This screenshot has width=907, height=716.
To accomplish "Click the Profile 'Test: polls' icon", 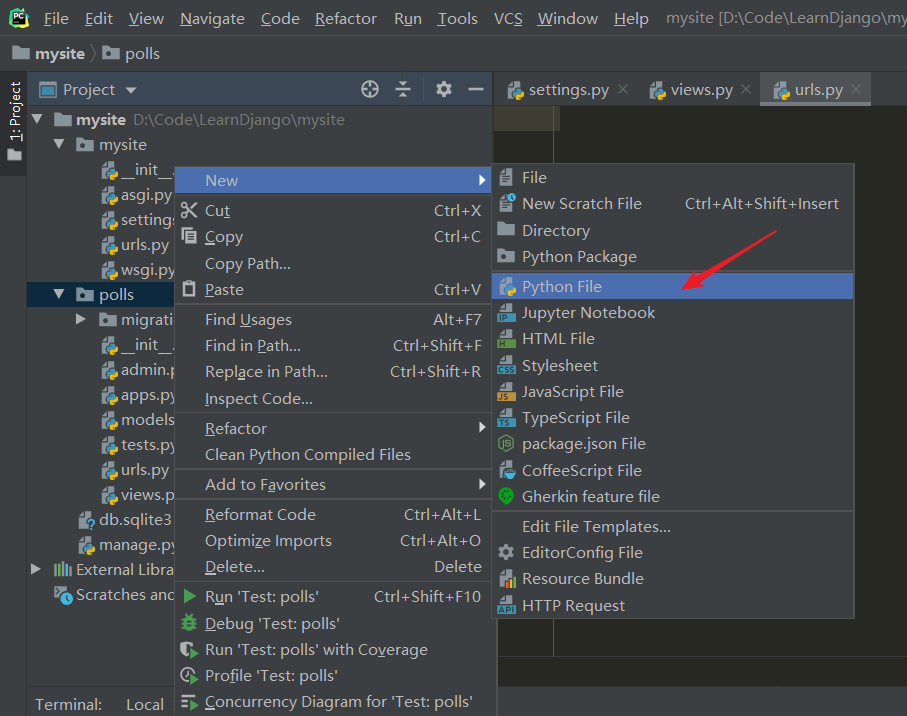I will pyautogui.click(x=189, y=675).
